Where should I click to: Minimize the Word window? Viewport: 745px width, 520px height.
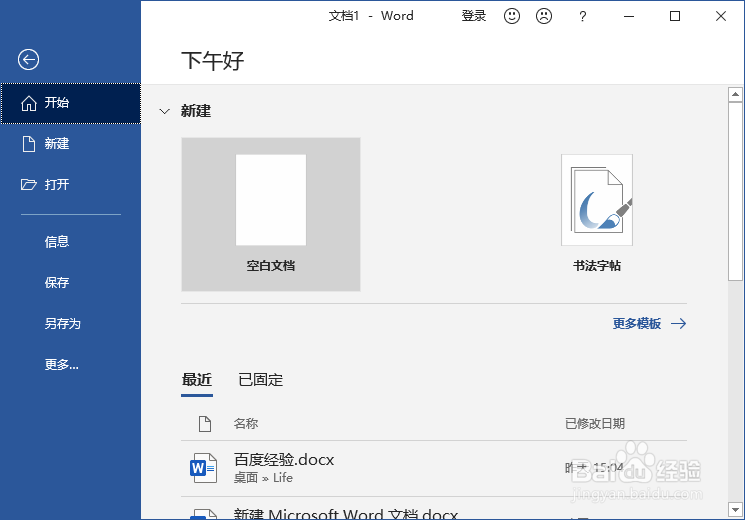point(629,16)
